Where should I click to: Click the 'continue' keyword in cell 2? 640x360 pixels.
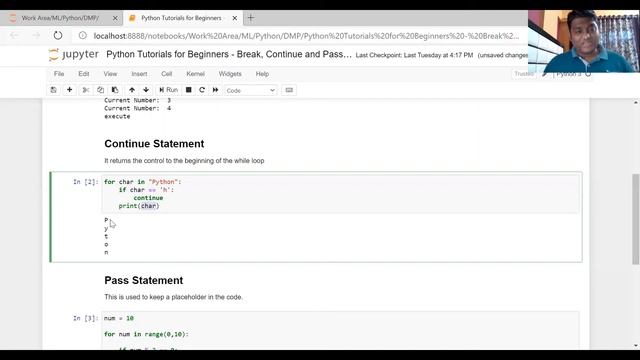pos(148,198)
